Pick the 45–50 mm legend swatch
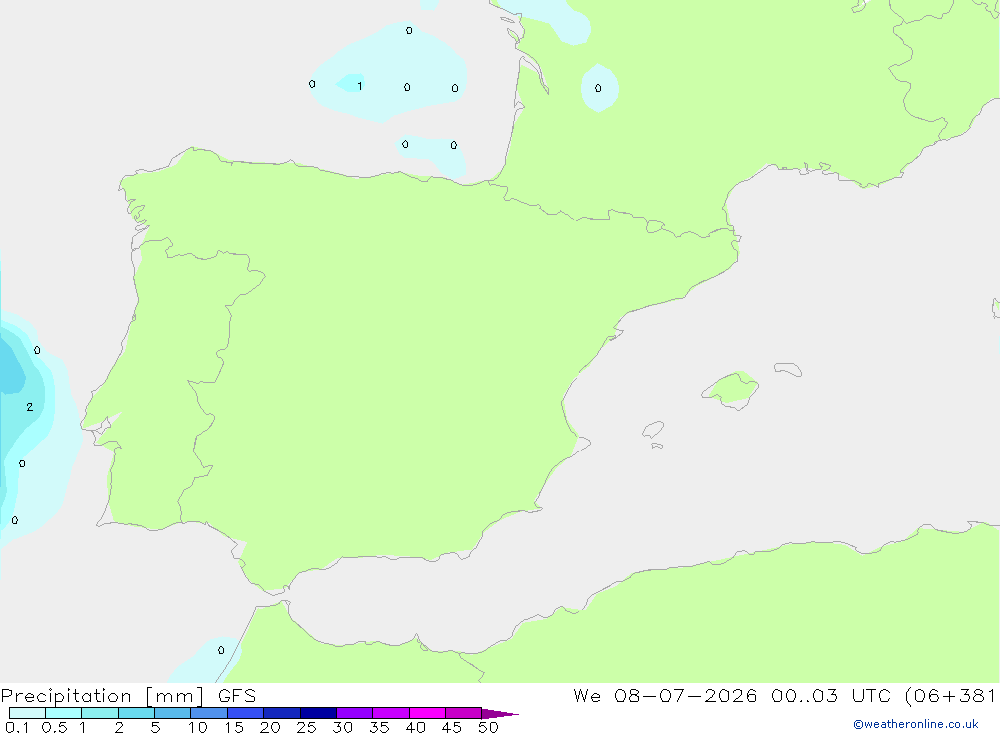Viewport: 1000px width, 733px height. (464, 713)
